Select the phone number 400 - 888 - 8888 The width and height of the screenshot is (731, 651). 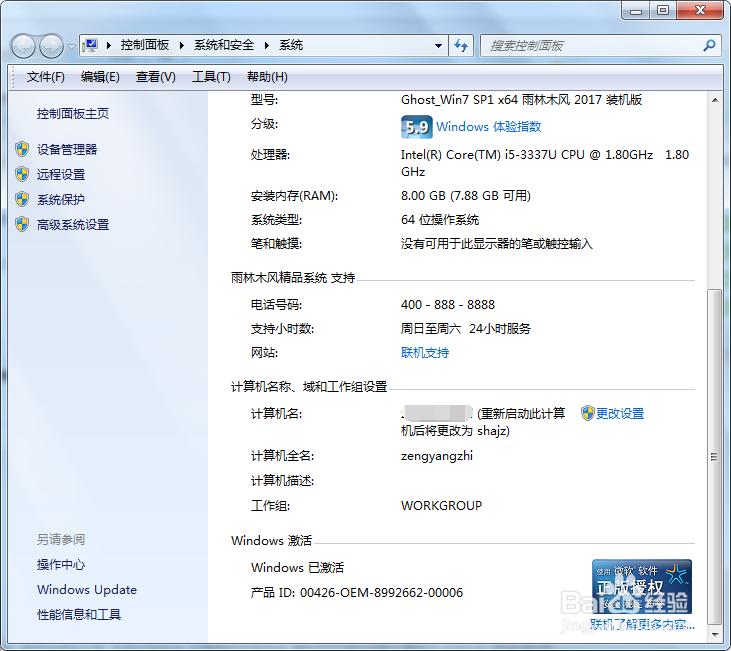point(448,305)
